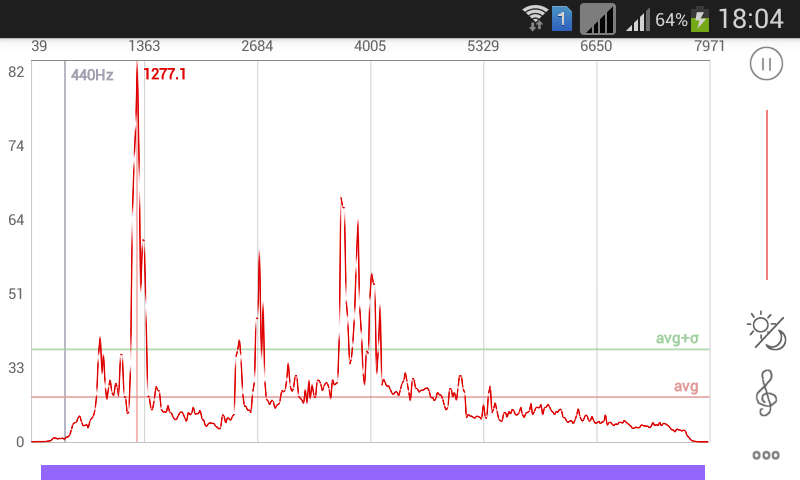
Task: Tap the Wi-Fi icon in status bar
Action: click(536, 18)
